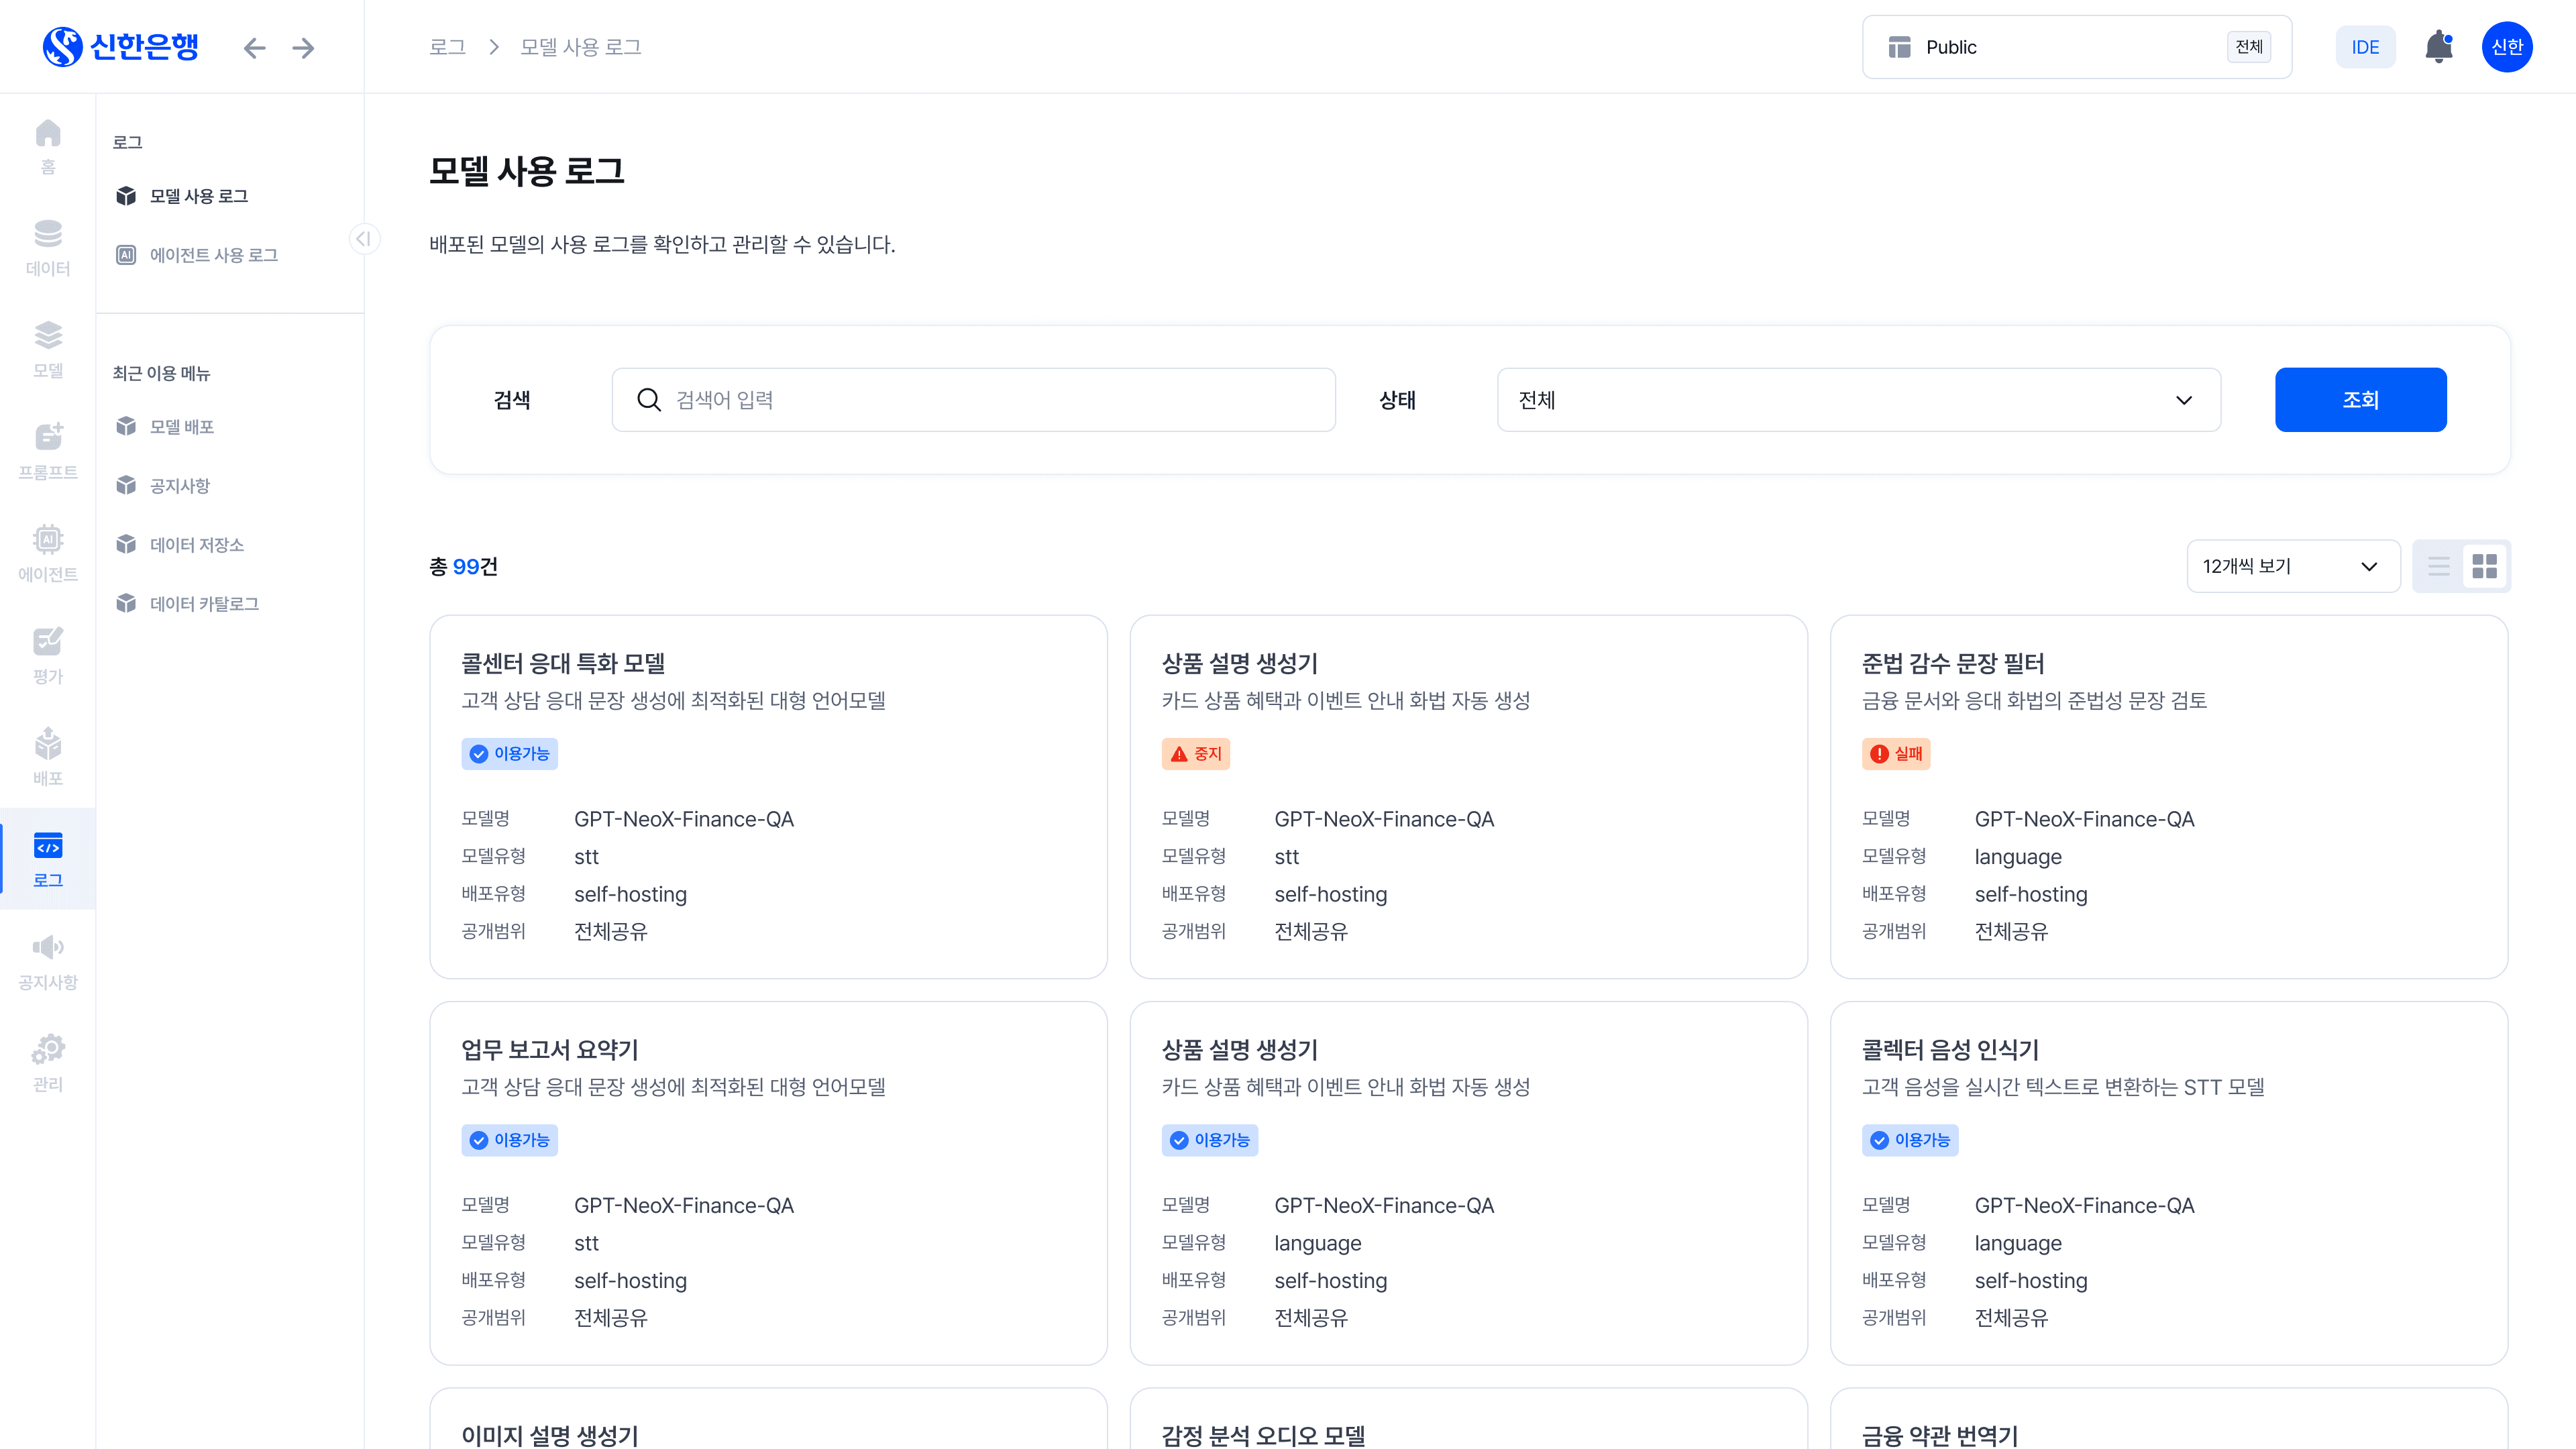Click the 검색어 입력 search field
Image resolution: width=2576 pixels, height=1449 pixels.
pos(973,400)
